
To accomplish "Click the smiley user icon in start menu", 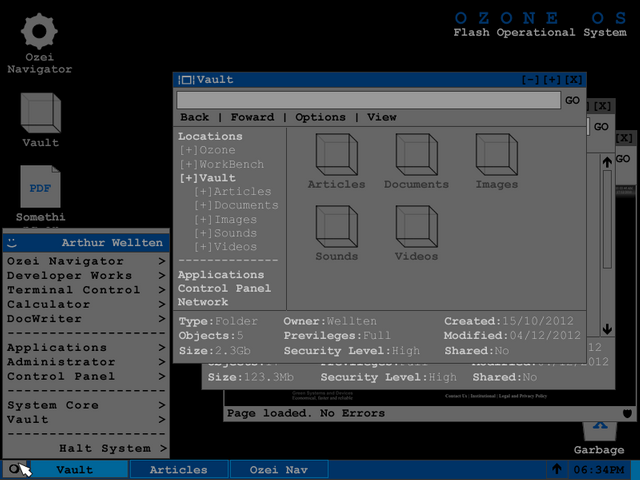I will point(12,243).
